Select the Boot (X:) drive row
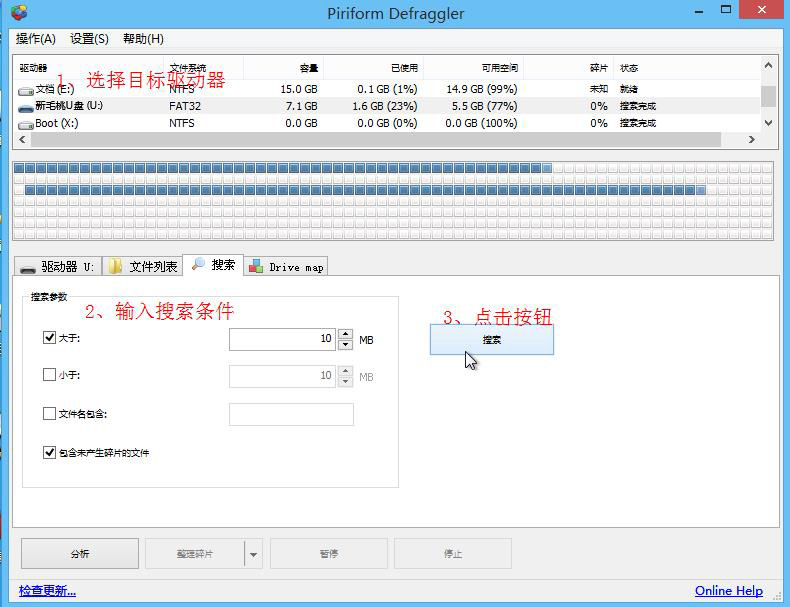 click(387, 123)
